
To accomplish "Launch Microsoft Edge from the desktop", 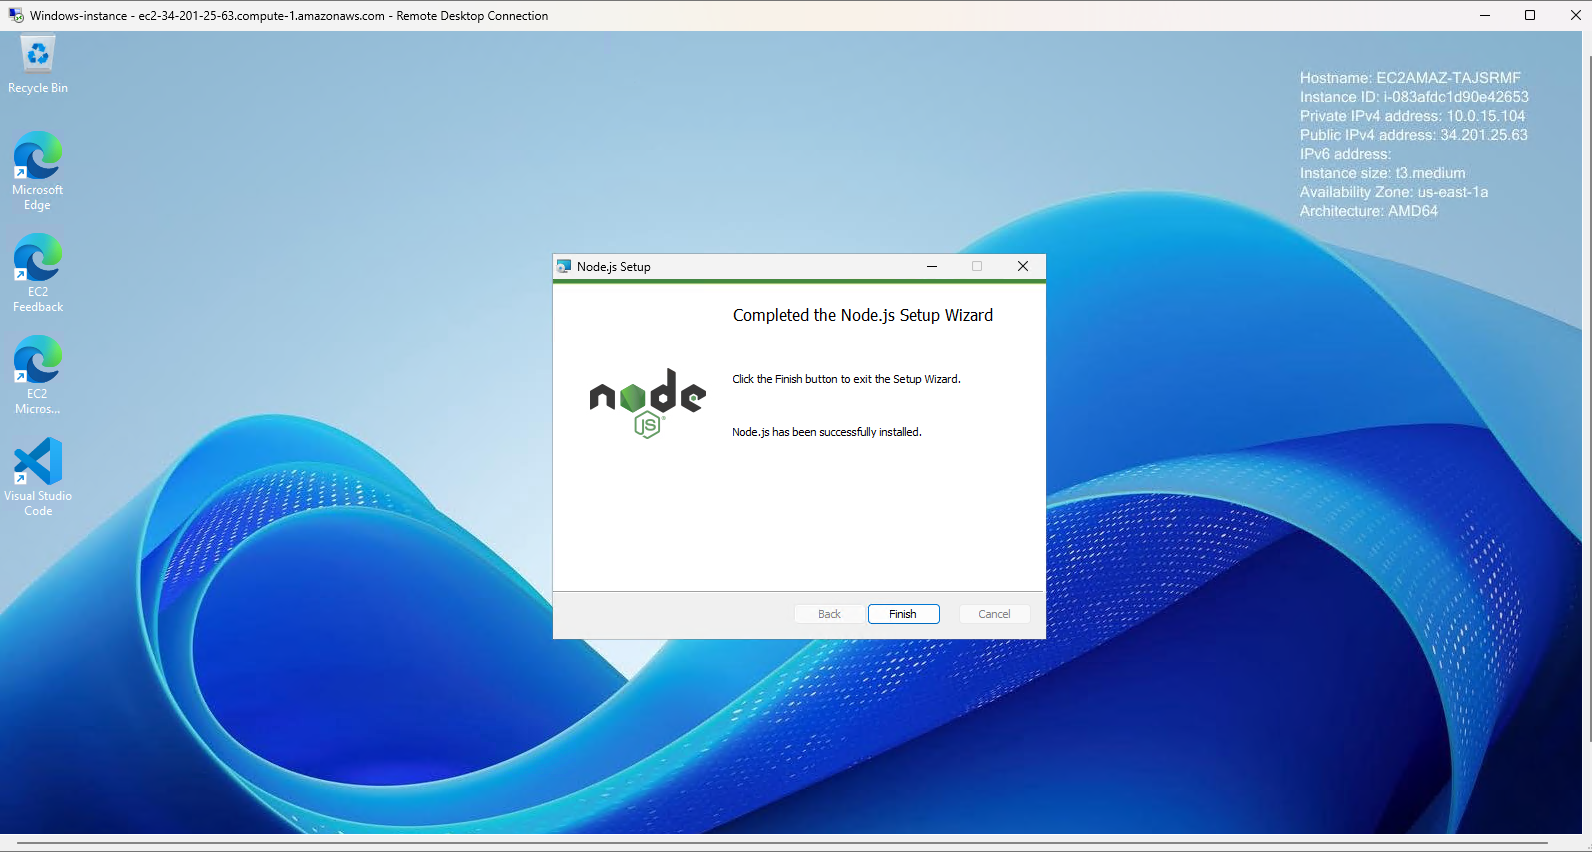I will pos(38,170).
